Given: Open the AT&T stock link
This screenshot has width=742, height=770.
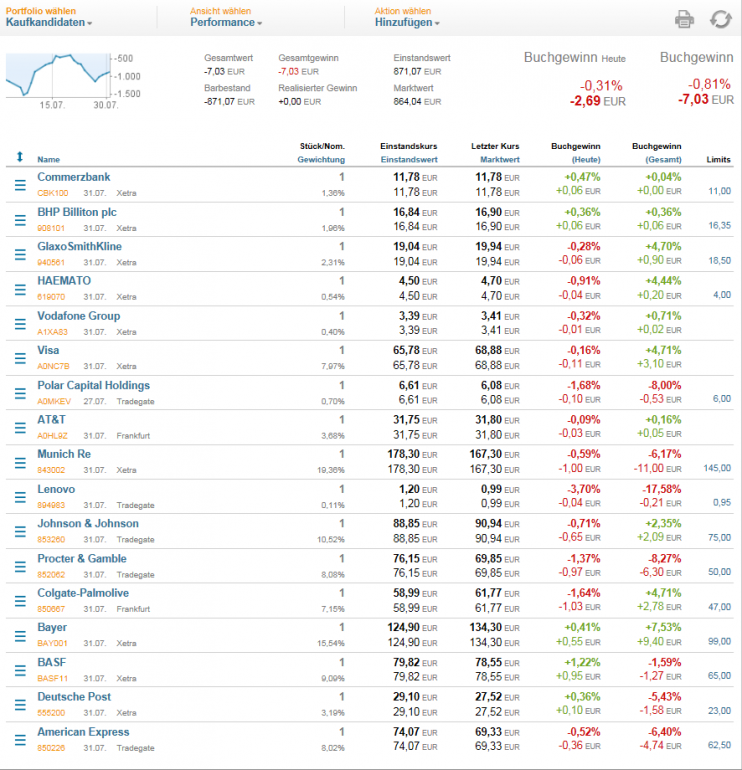Looking at the screenshot, I should tap(51, 420).
